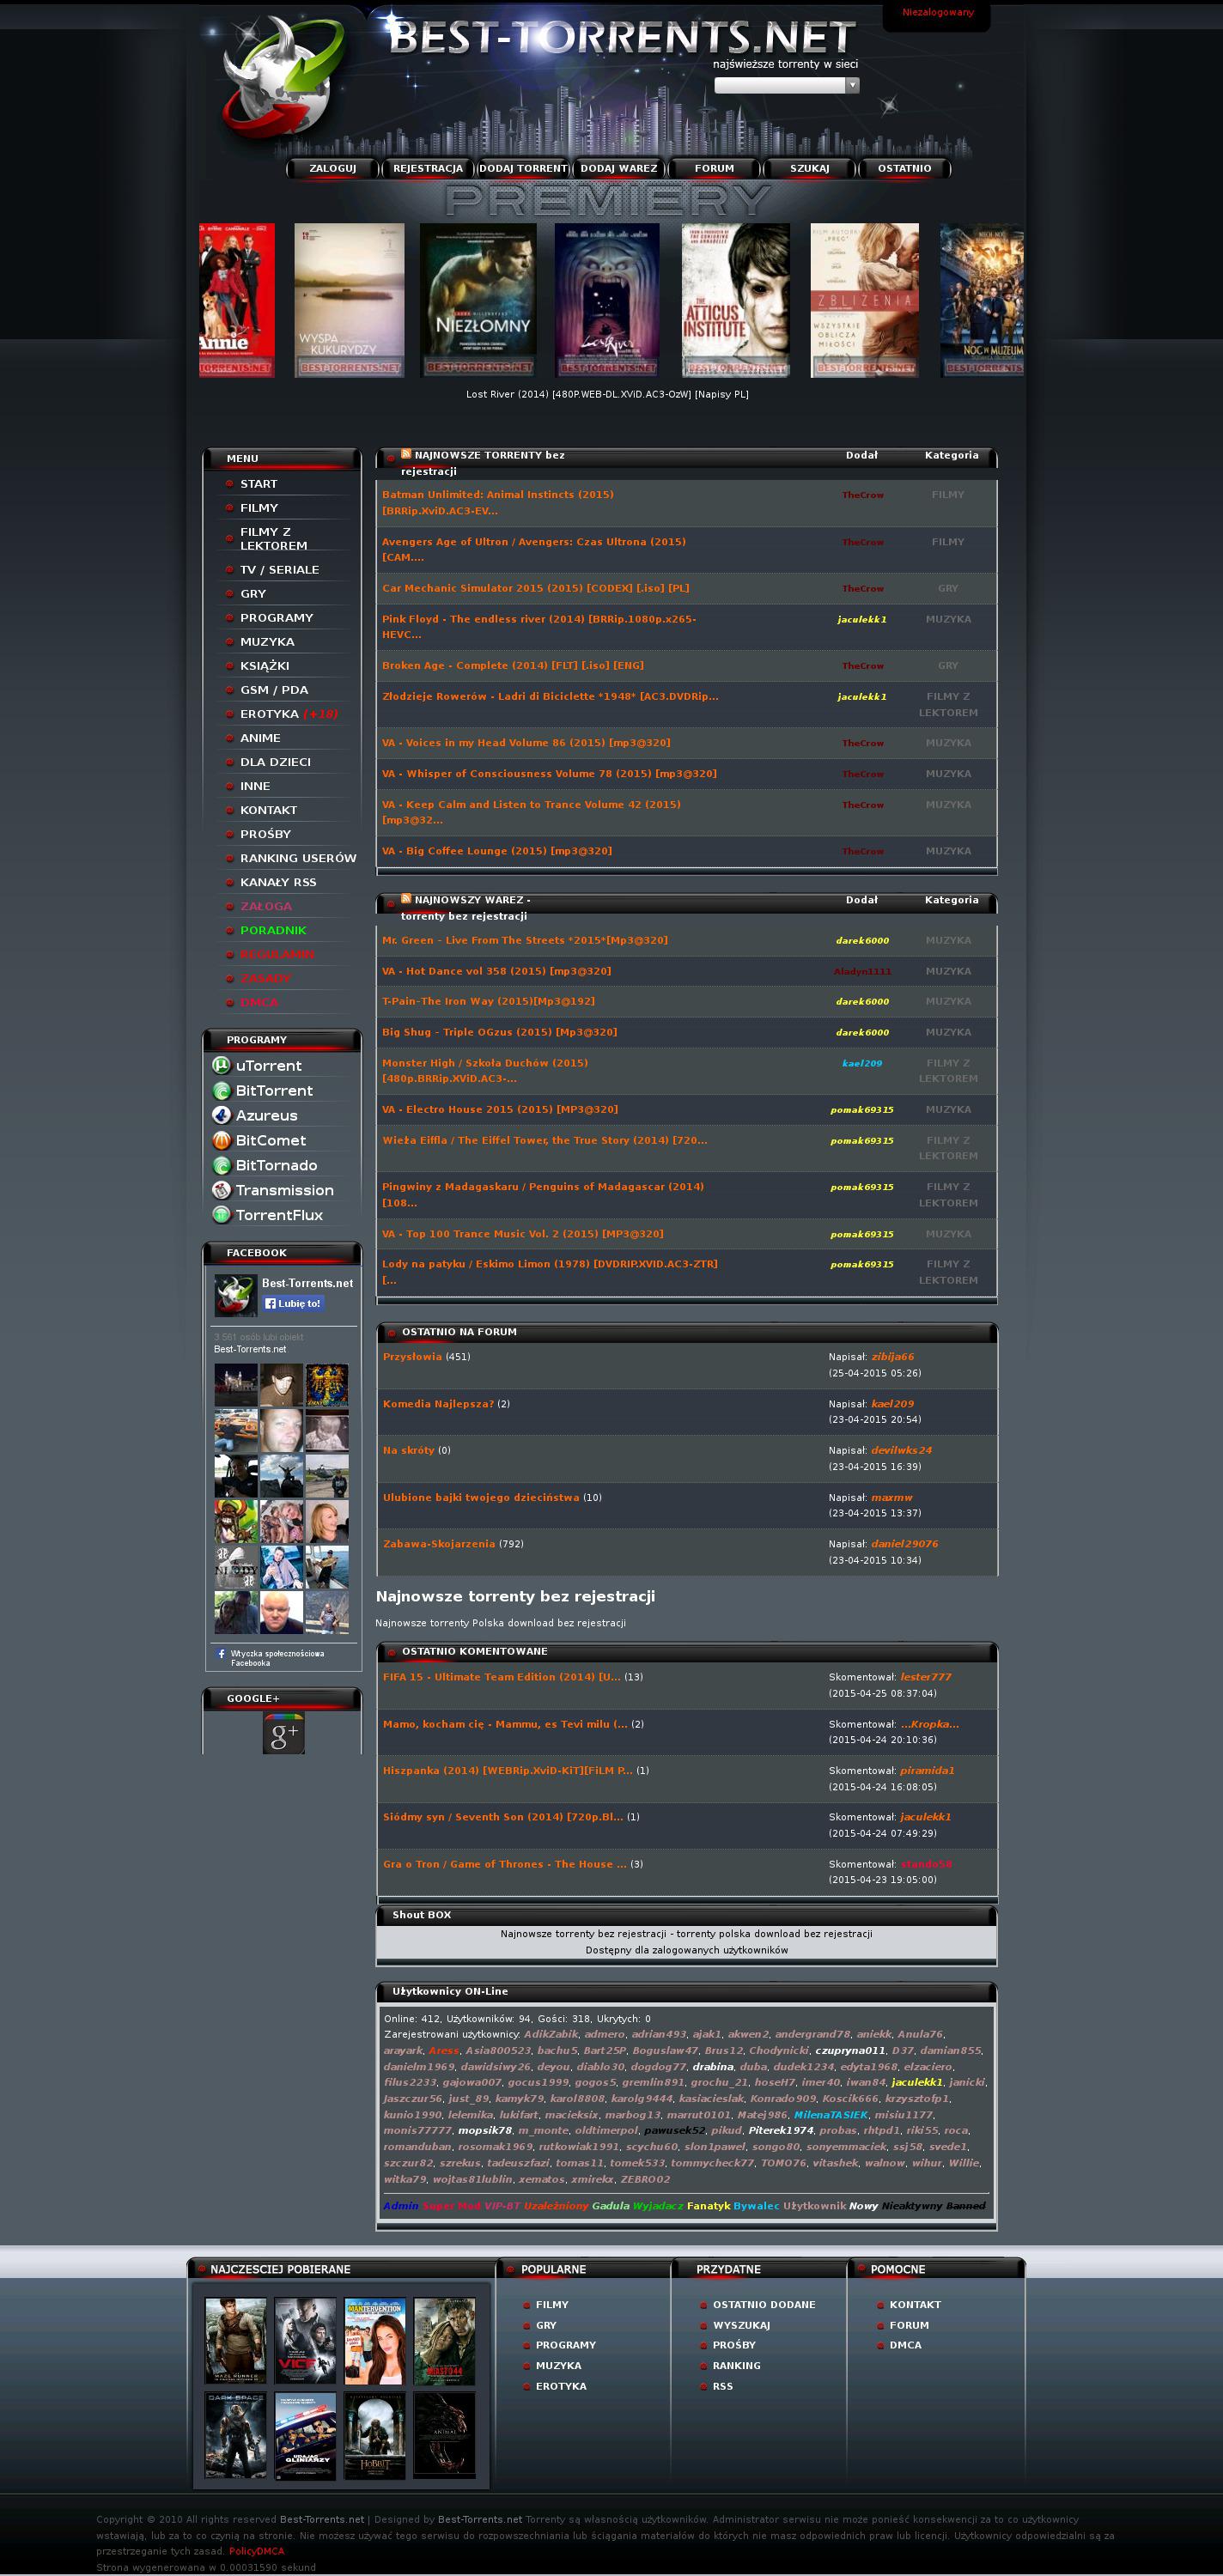Open Mr. Green - Live From The Streets

point(525,940)
